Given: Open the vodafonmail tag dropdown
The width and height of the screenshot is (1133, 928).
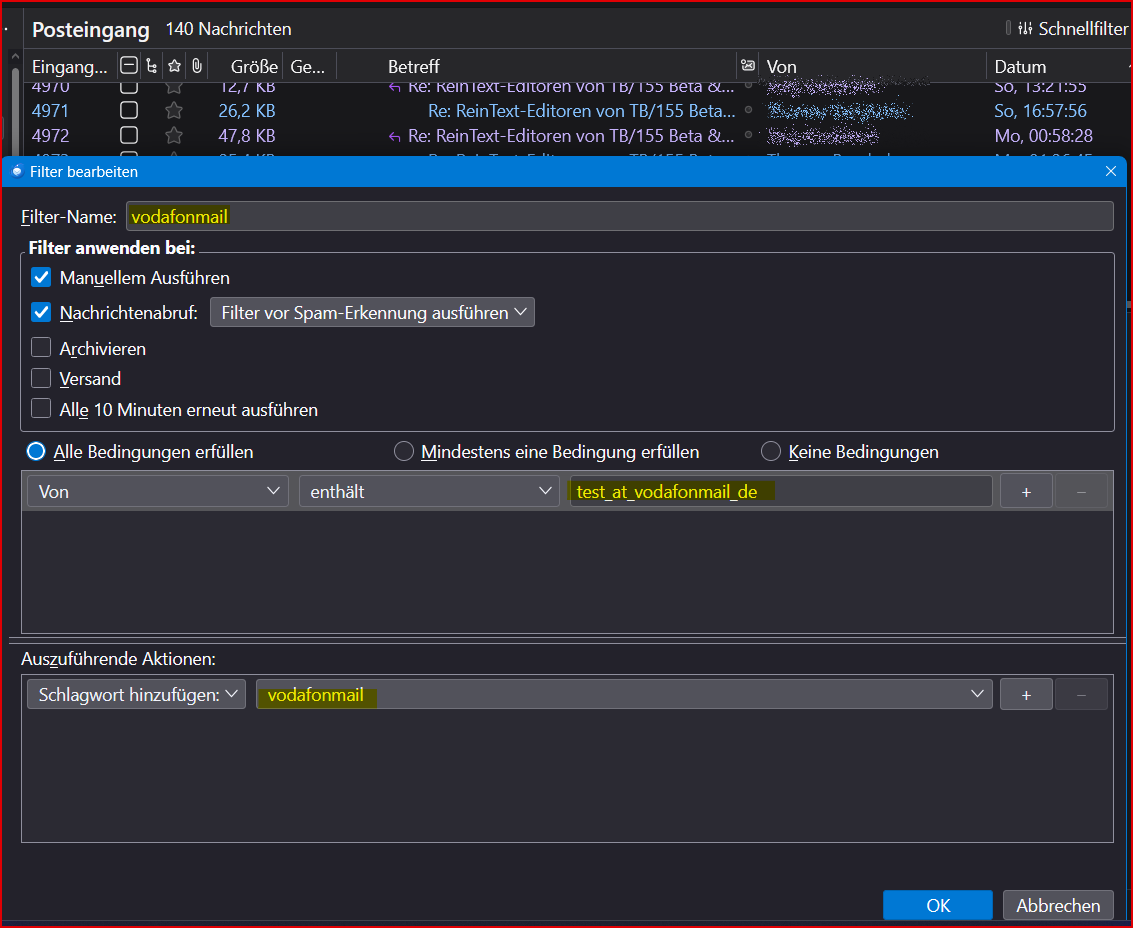Looking at the screenshot, I should (x=624, y=695).
